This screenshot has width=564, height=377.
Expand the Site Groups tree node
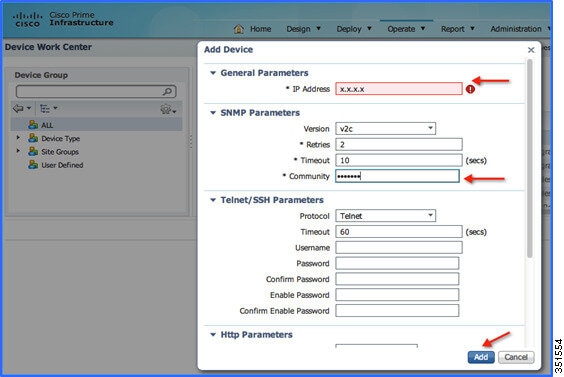click(18, 151)
